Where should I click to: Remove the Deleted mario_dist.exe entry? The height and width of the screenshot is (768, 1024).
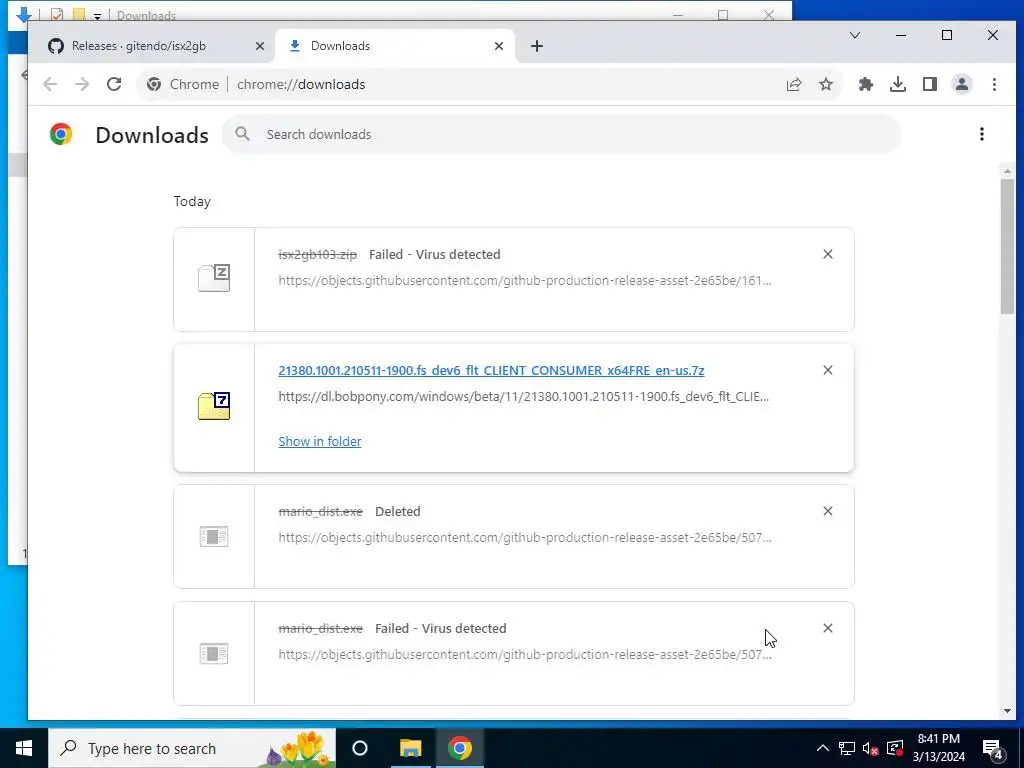point(827,511)
